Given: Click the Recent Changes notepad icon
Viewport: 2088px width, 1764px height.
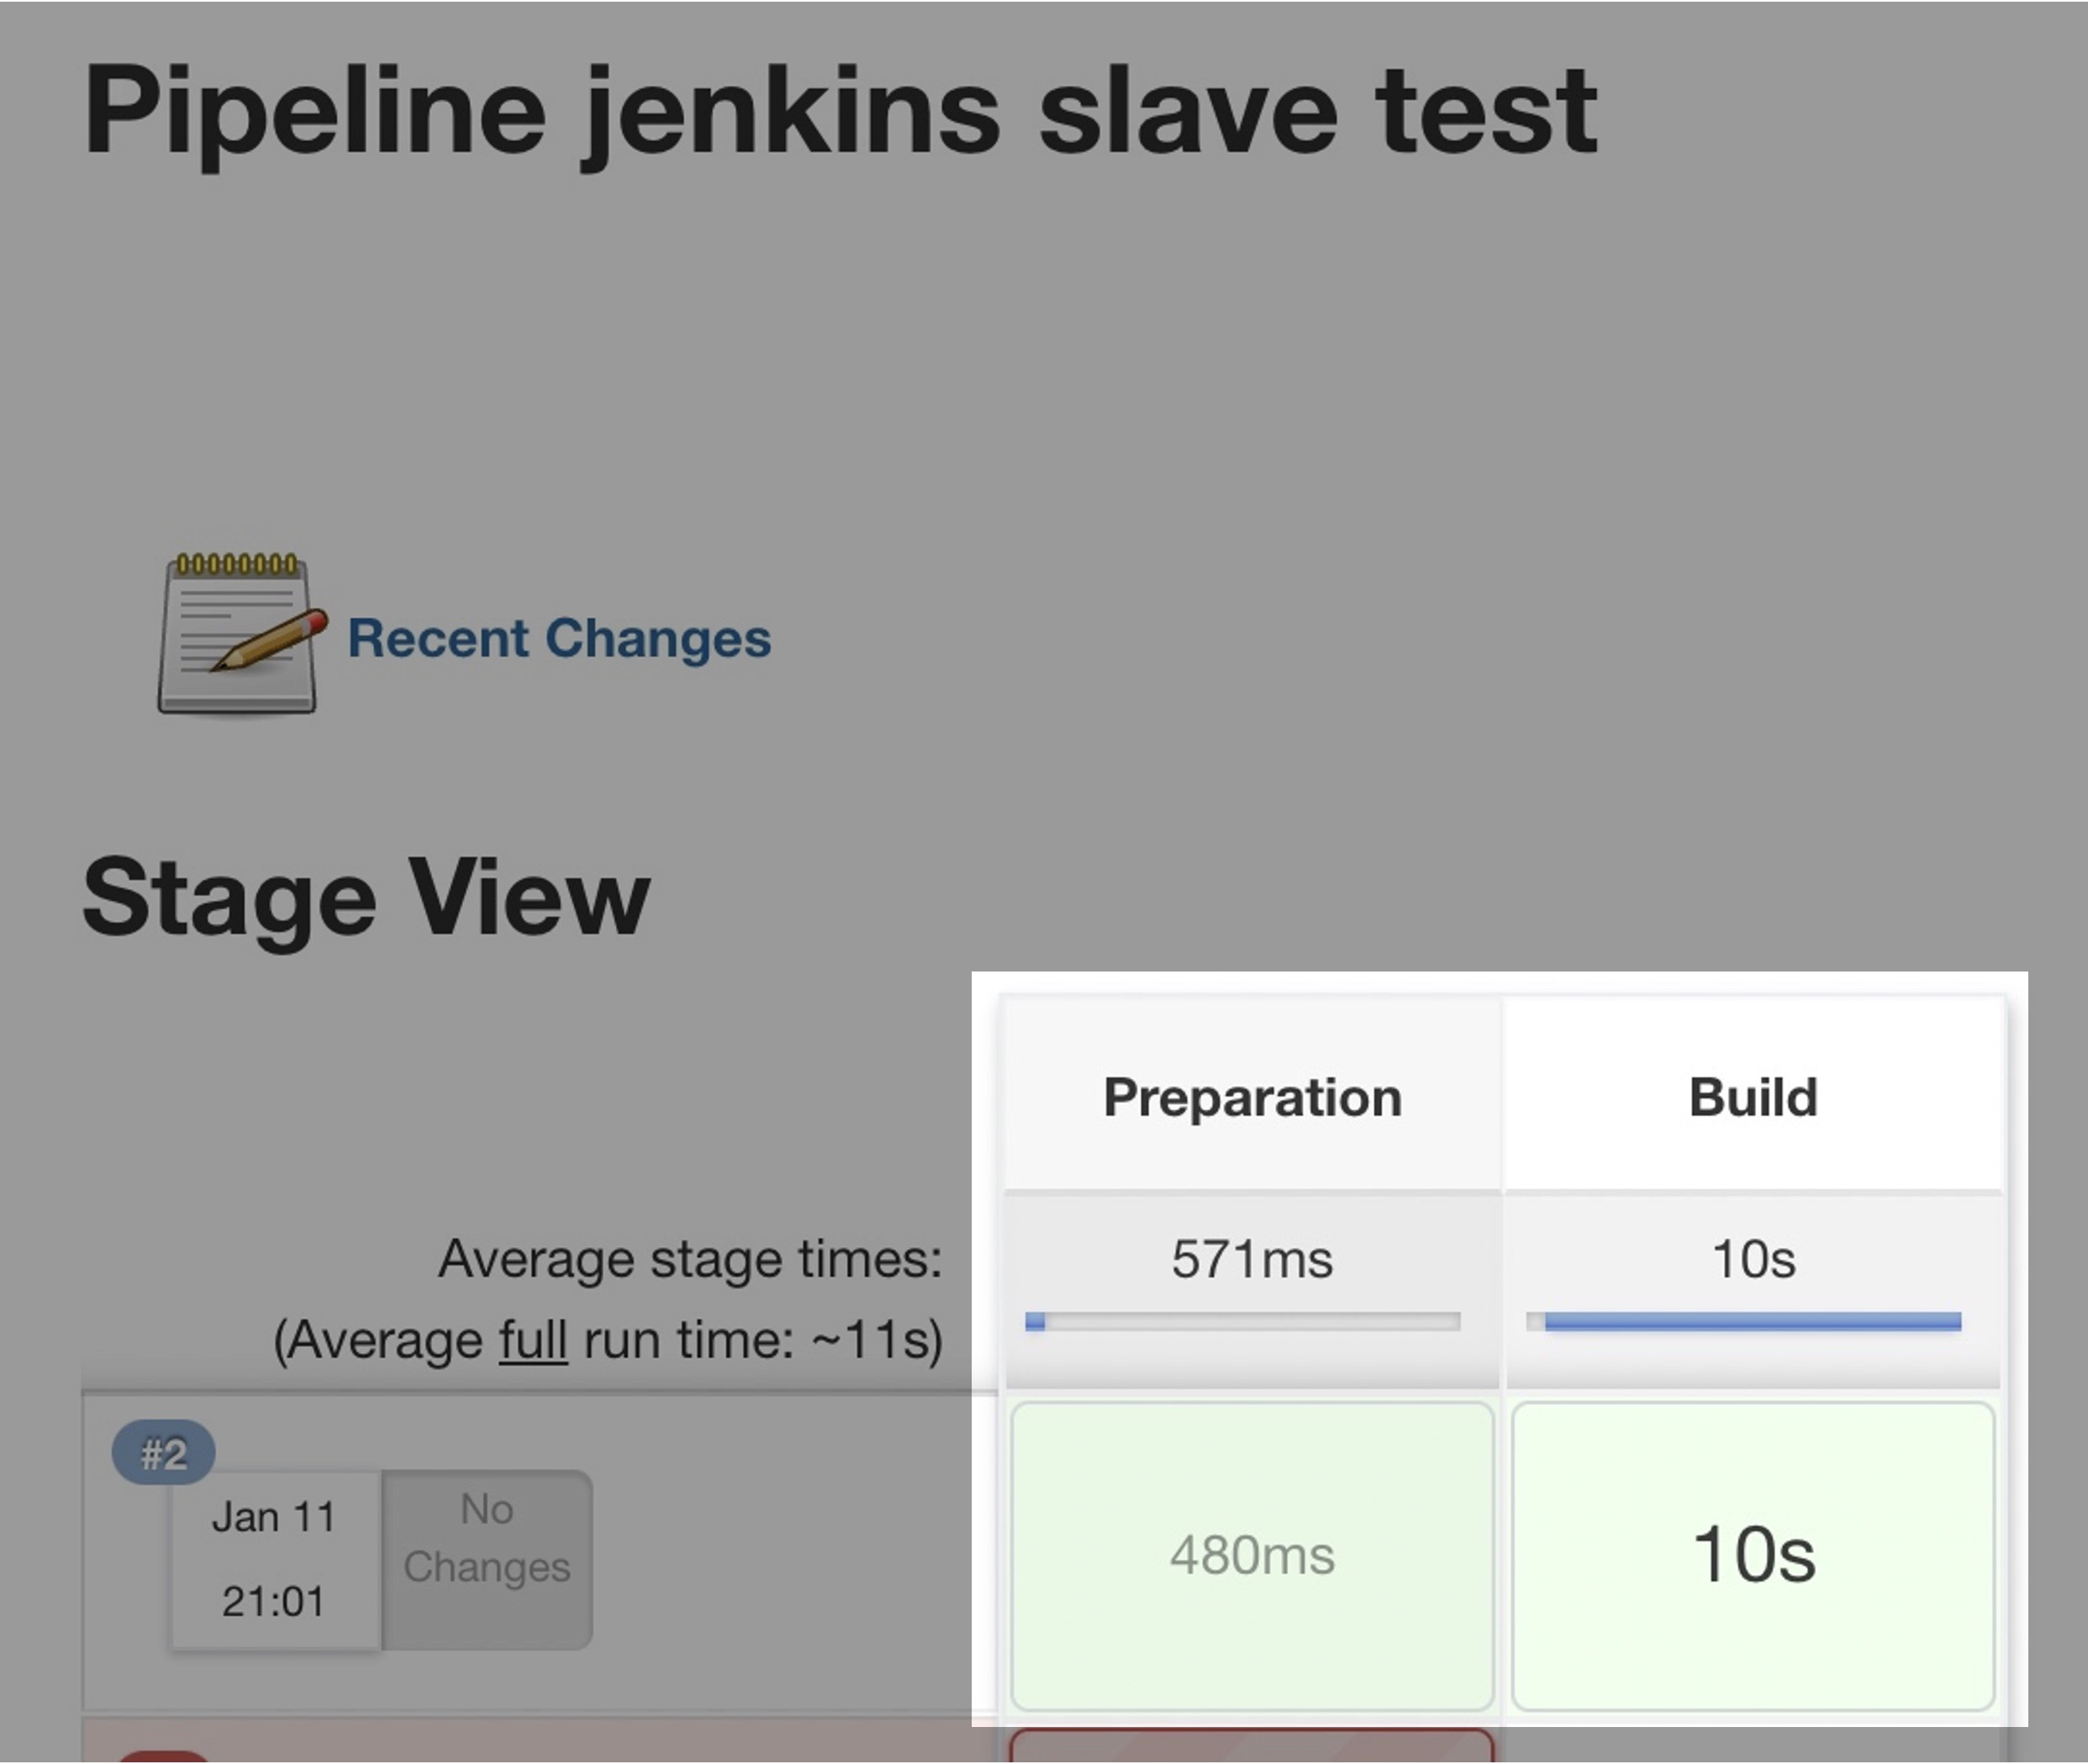Looking at the screenshot, I should pos(239,634).
